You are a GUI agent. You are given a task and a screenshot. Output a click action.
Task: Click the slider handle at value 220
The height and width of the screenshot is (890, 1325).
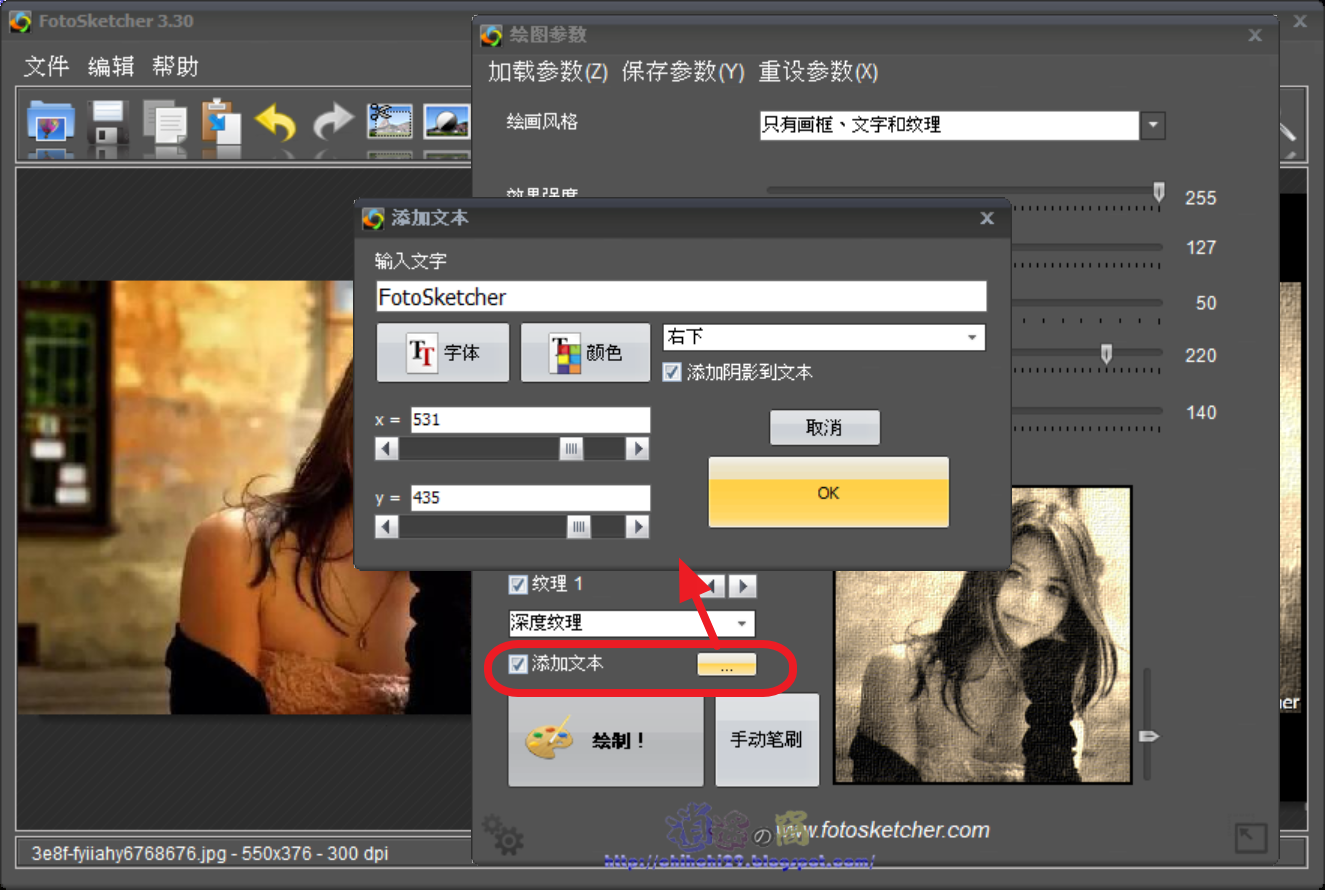point(1106,354)
